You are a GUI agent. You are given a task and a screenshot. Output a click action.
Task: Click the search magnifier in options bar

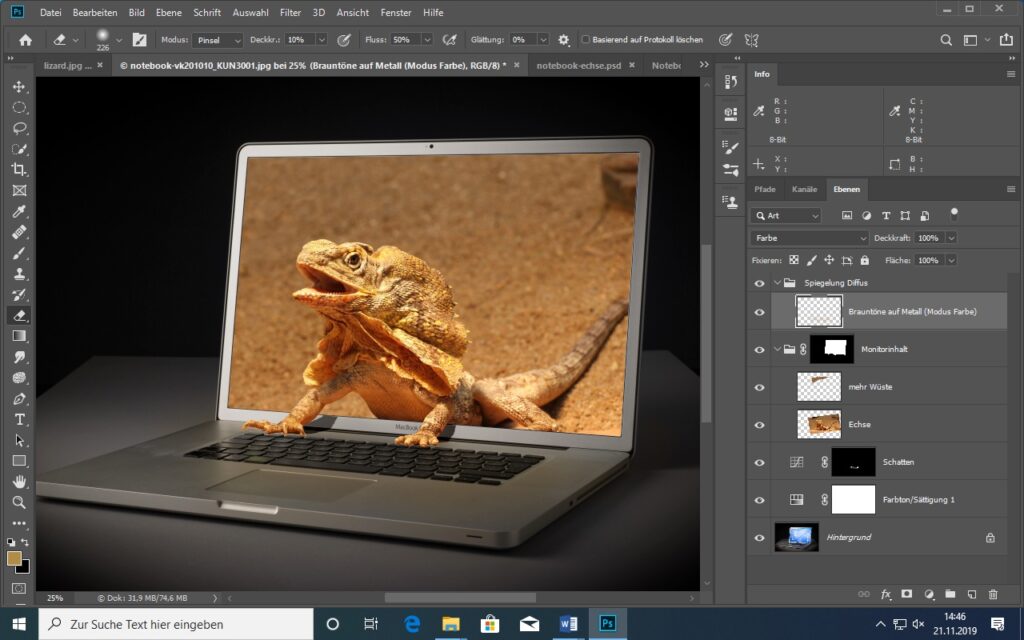(946, 40)
